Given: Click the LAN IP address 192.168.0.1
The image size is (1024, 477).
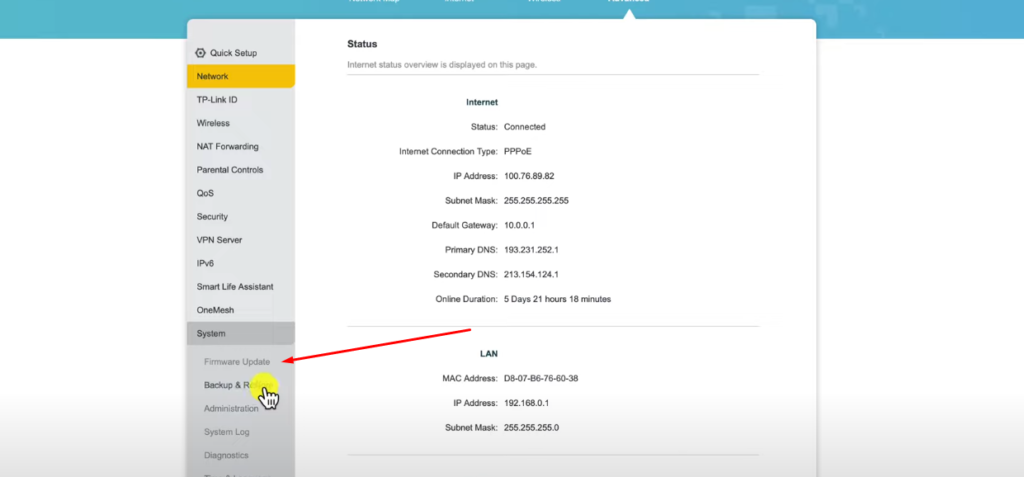Looking at the screenshot, I should pos(526,403).
